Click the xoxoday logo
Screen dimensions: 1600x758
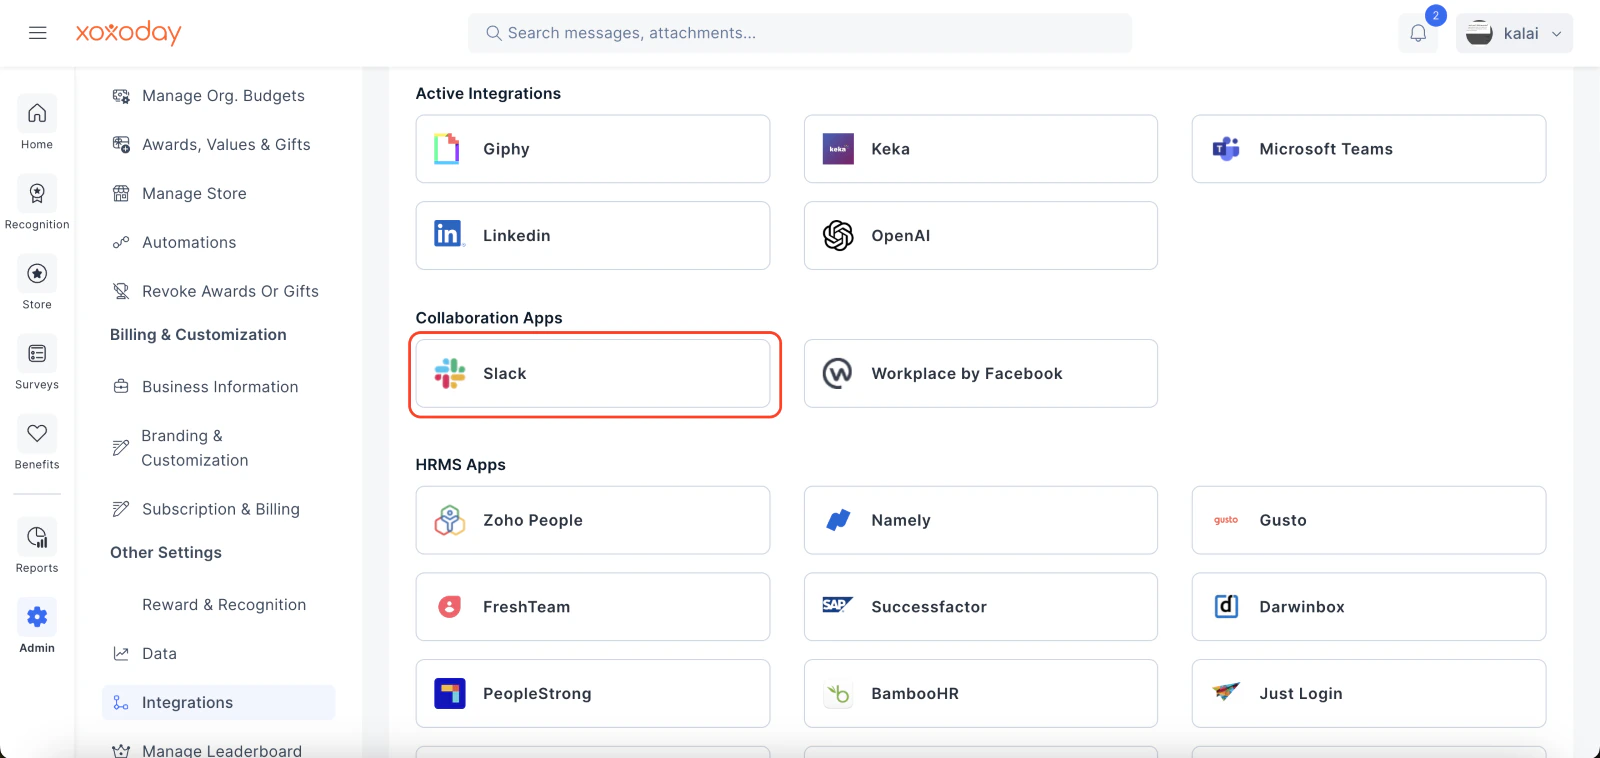pos(128,33)
